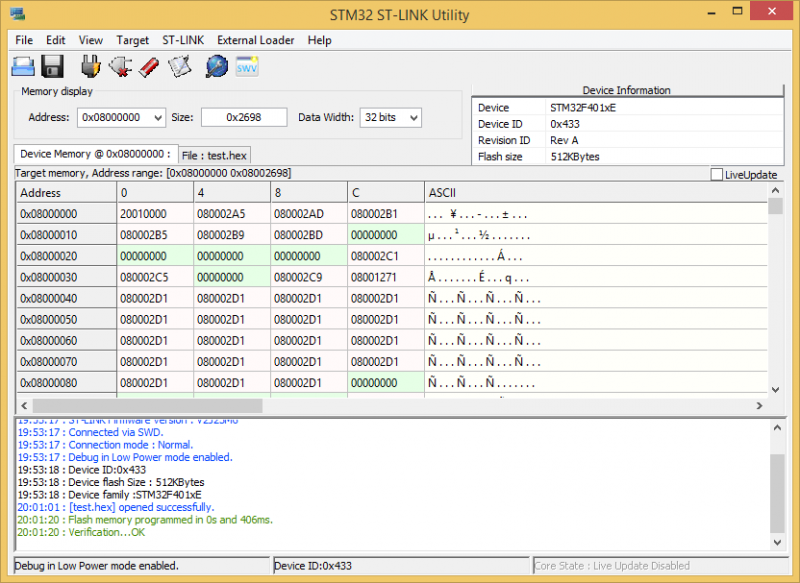The width and height of the screenshot is (800, 583).
Task: Select cell 080002C1 in row 0x08000020
Action: (x=386, y=256)
